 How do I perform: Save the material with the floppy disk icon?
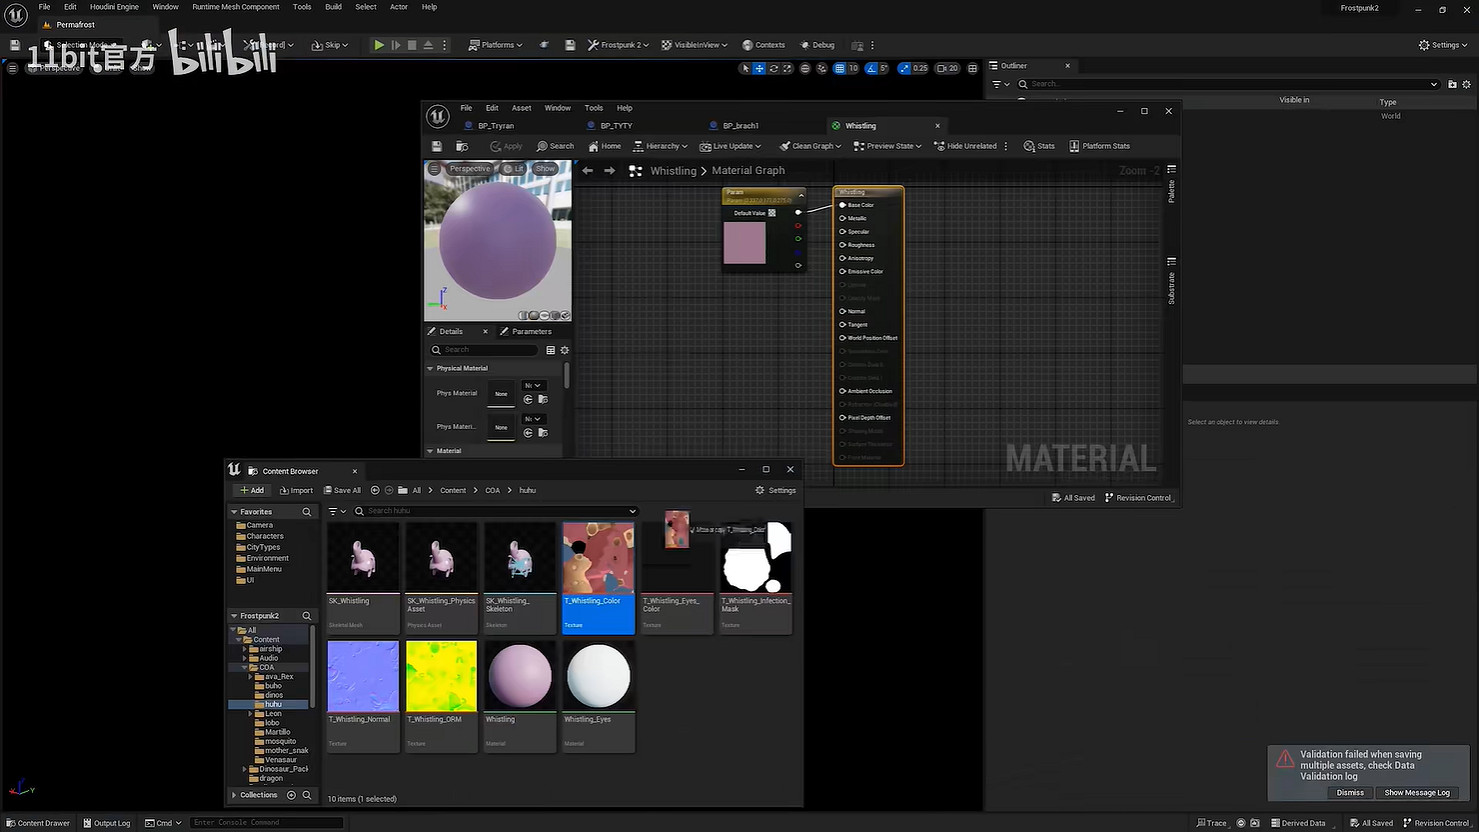[x=437, y=146]
